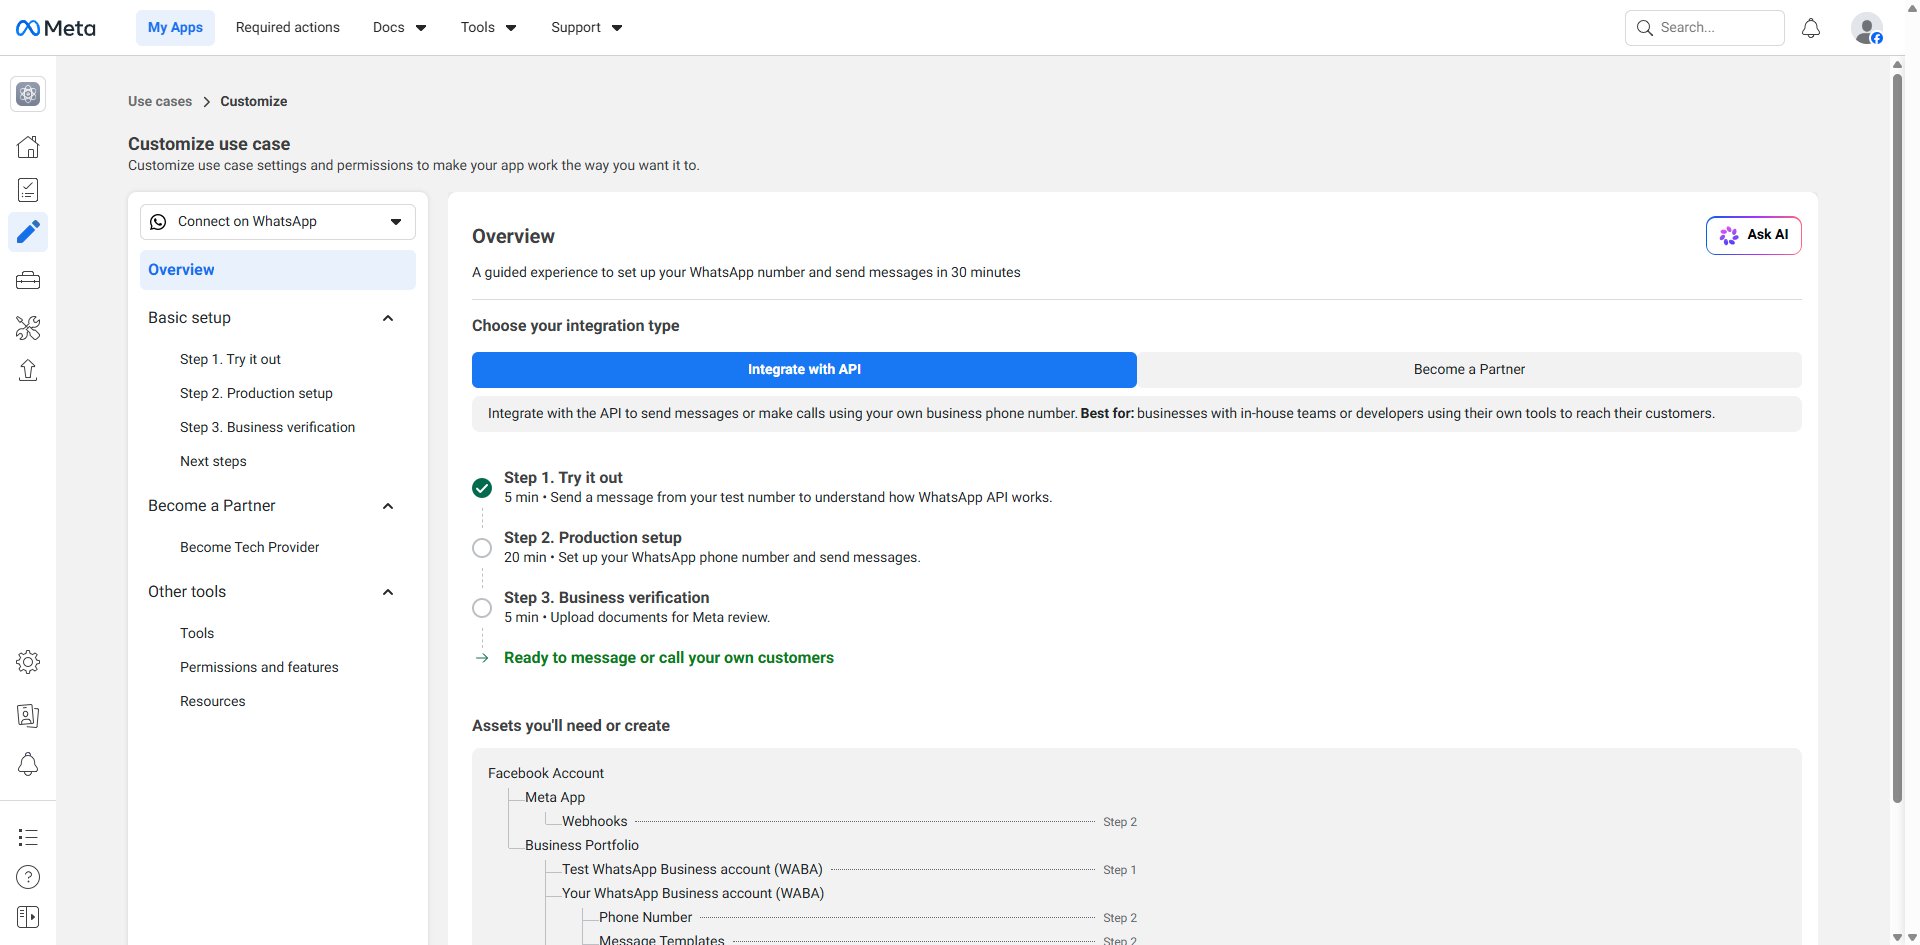Click the breadcrumb chevron after Use cases
This screenshot has width=1920, height=945.
tap(206, 102)
